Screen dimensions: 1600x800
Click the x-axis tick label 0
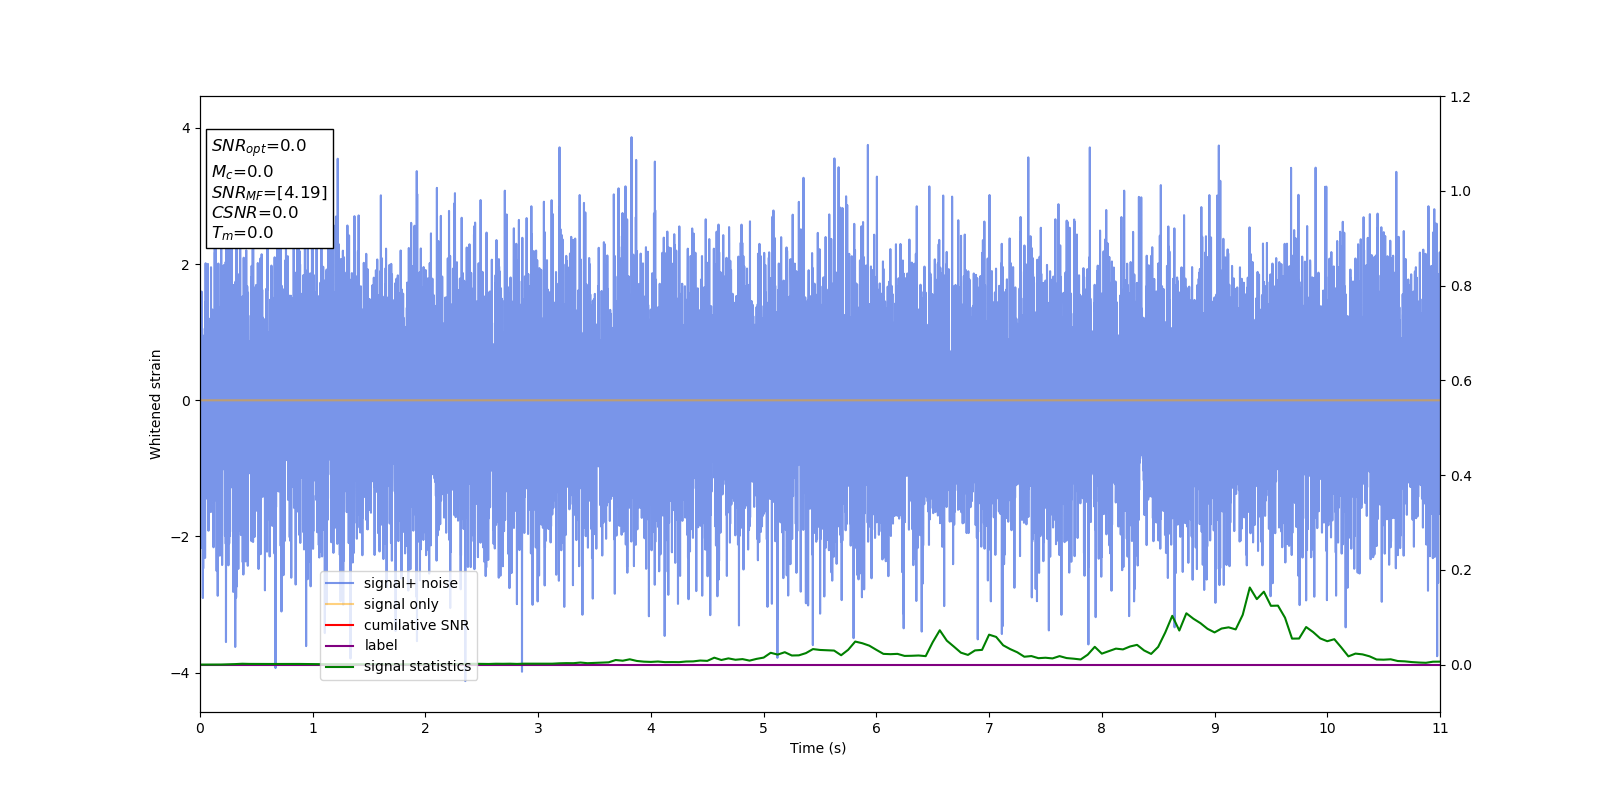point(200,728)
